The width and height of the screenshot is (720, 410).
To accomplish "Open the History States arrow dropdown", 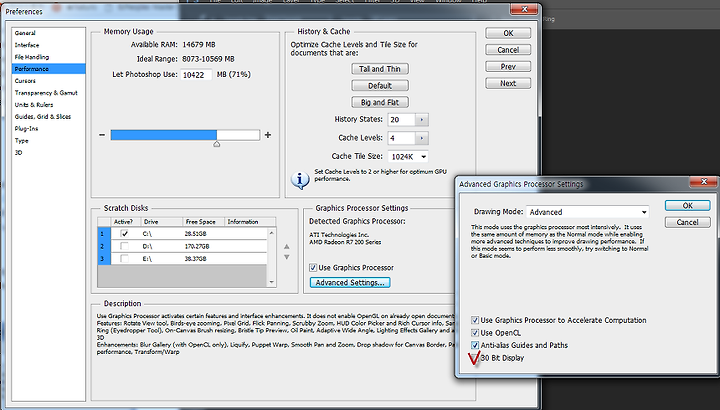I will click(x=422, y=120).
